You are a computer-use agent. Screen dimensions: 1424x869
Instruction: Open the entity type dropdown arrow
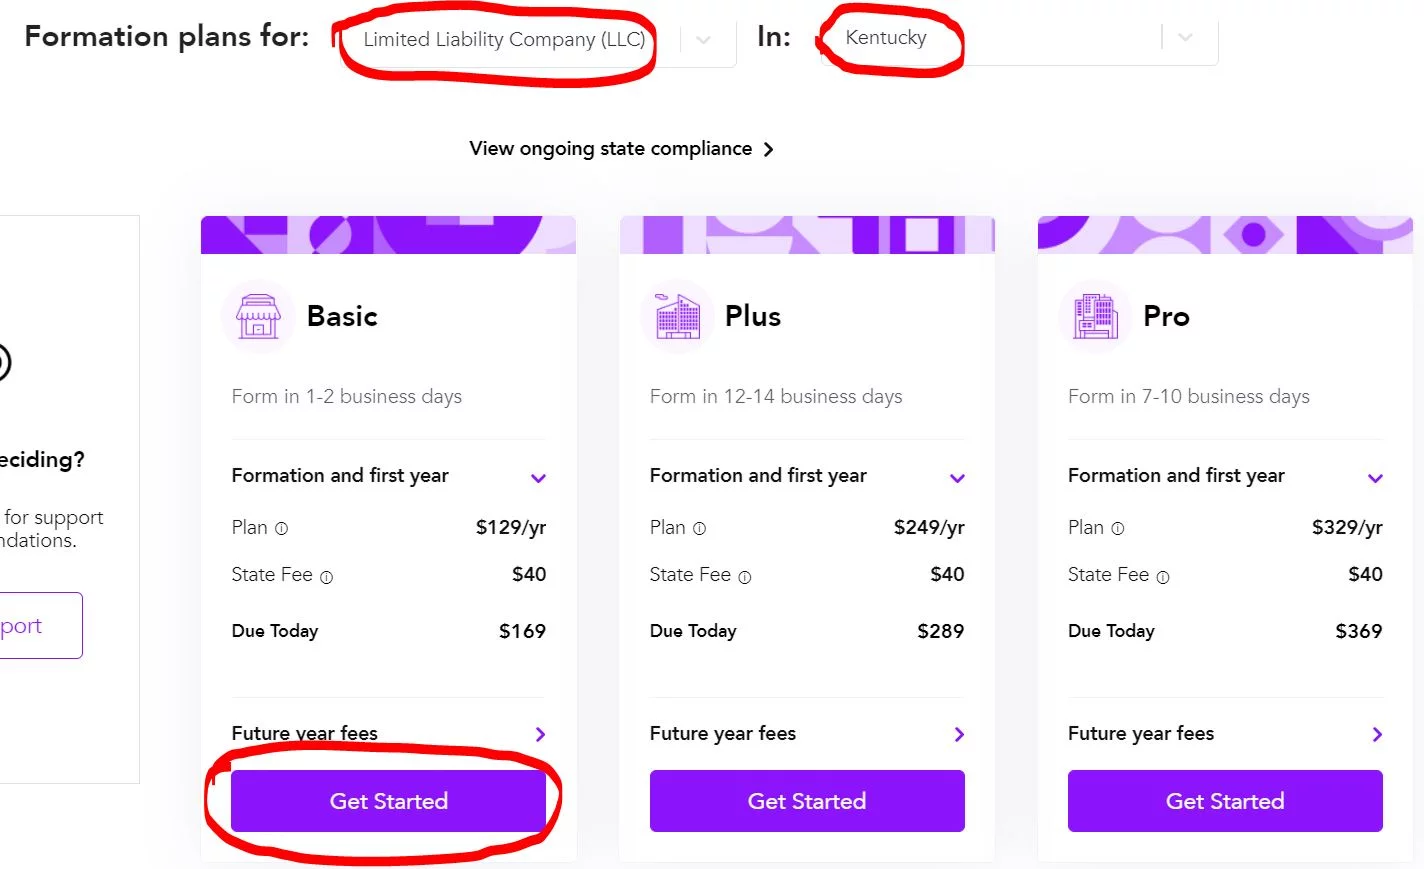pos(703,39)
